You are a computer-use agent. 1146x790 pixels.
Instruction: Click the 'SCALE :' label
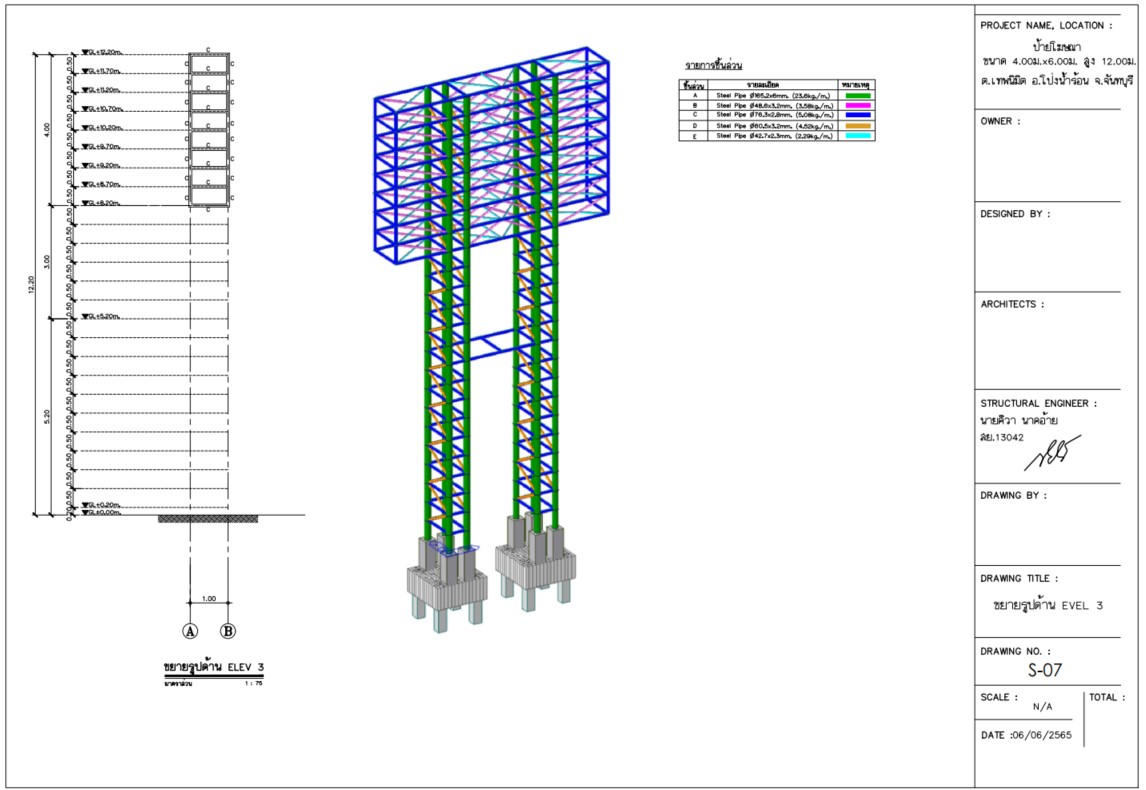998,697
